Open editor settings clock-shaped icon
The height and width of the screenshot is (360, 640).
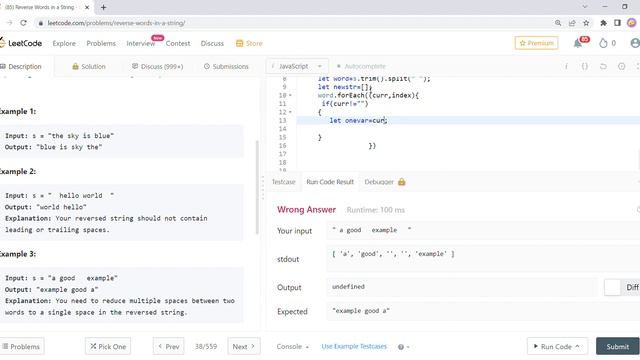click(621, 66)
